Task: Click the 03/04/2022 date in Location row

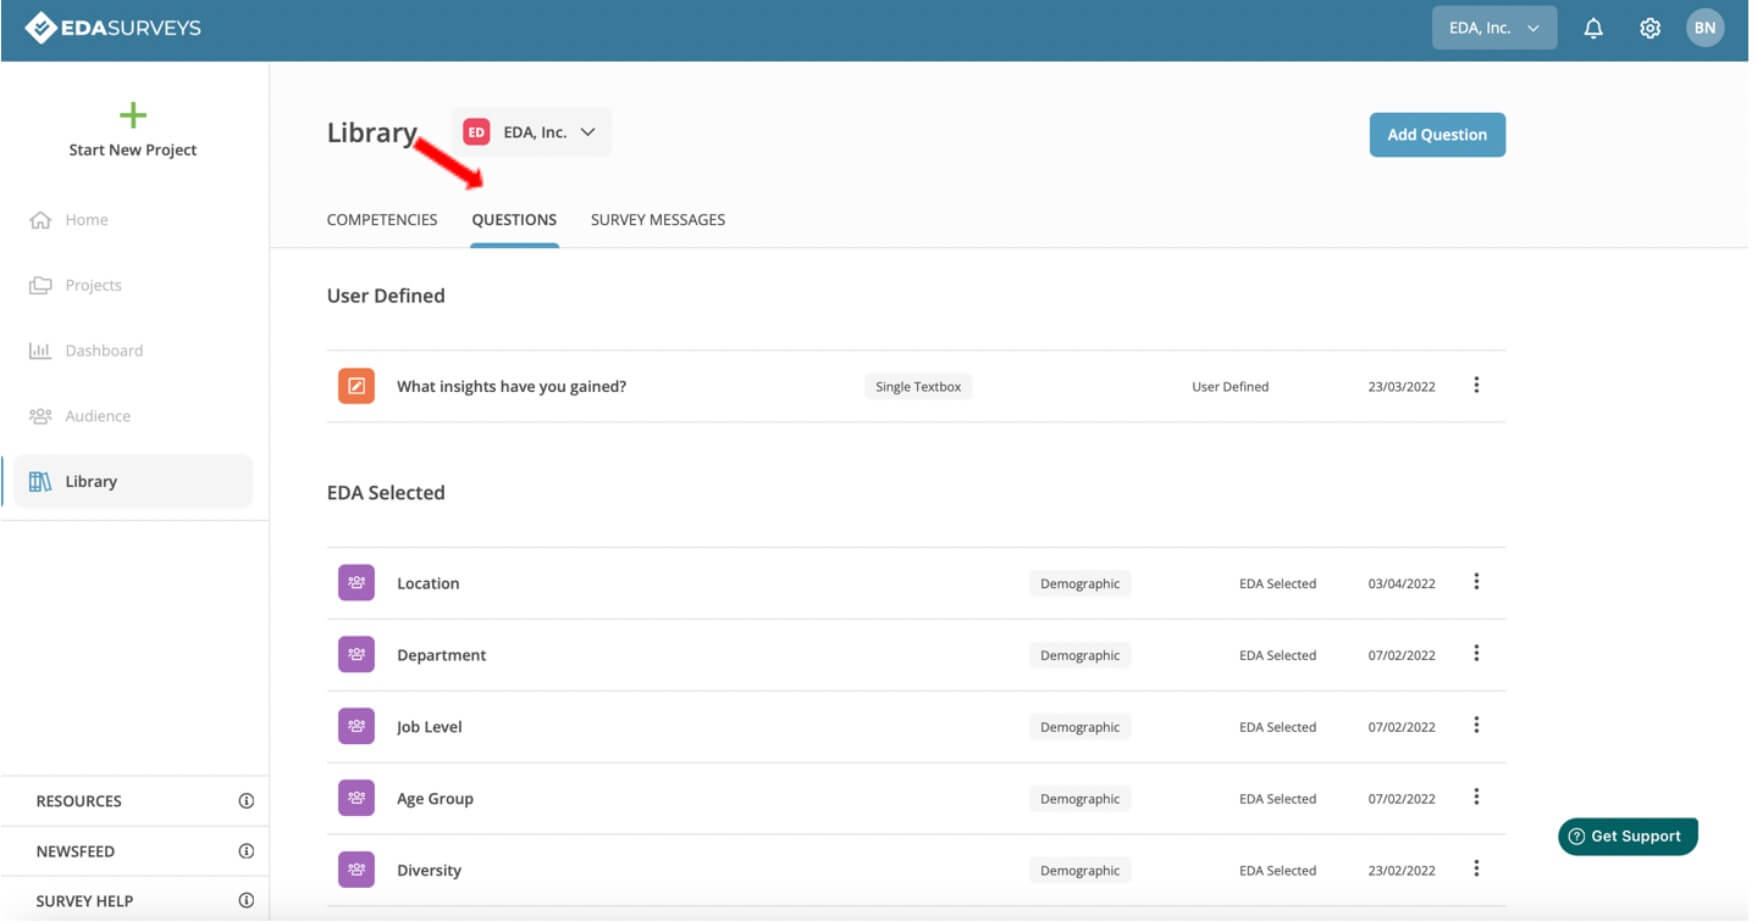Action: pos(1401,584)
